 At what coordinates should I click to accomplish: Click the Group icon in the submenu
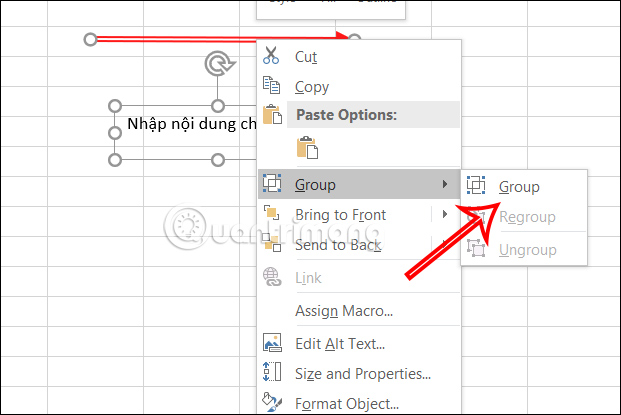point(476,185)
